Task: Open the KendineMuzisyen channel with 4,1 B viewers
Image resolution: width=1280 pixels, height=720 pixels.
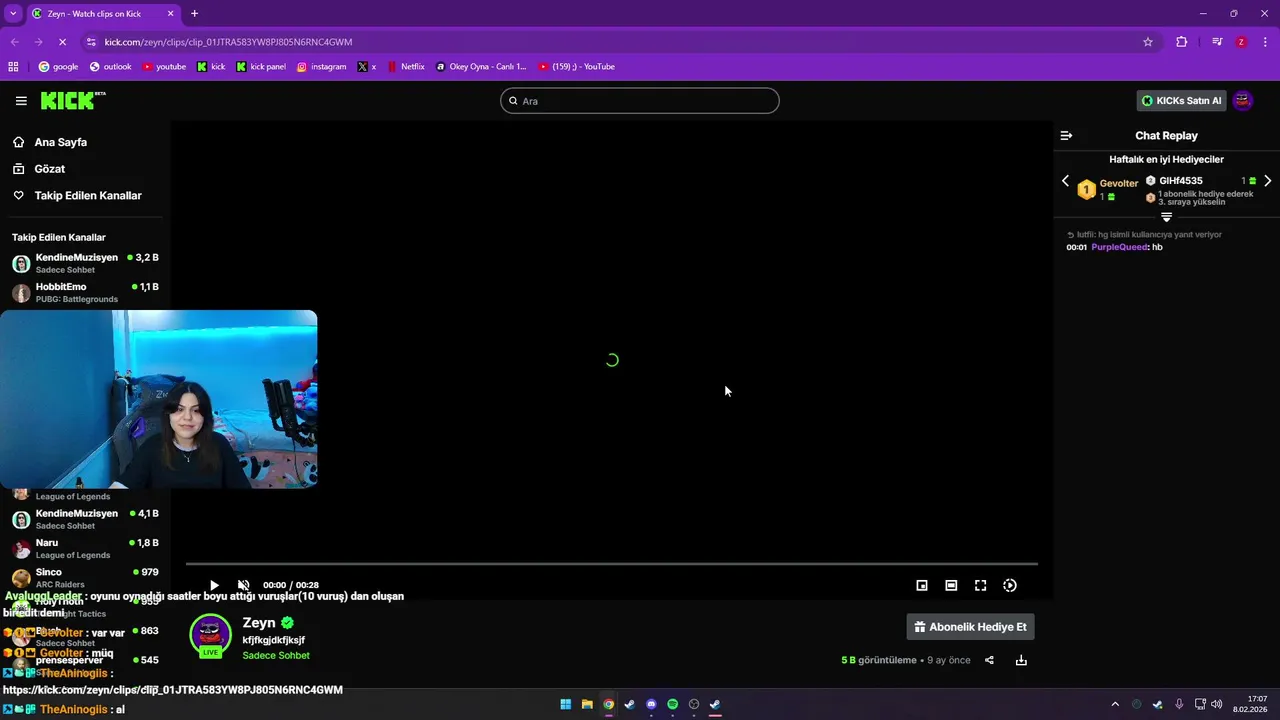Action: tap(85, 519)
